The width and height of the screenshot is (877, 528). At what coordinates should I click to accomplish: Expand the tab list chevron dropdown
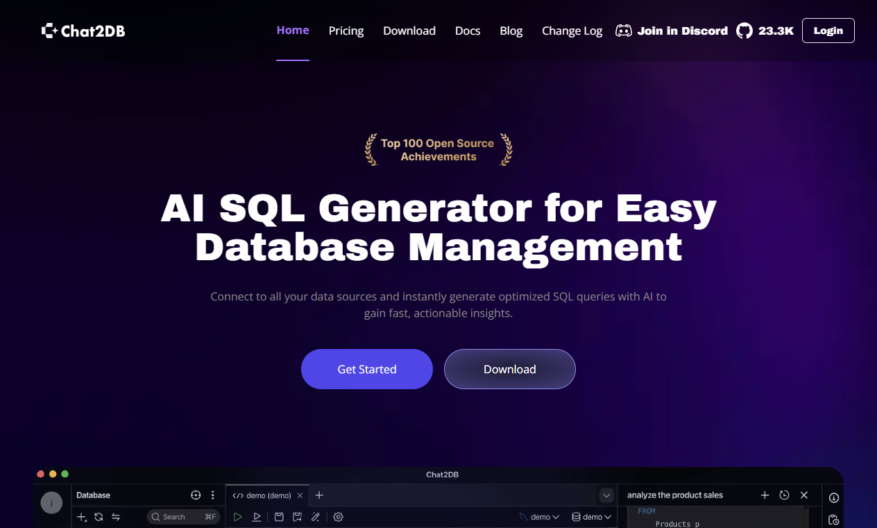tap(606, 496)
